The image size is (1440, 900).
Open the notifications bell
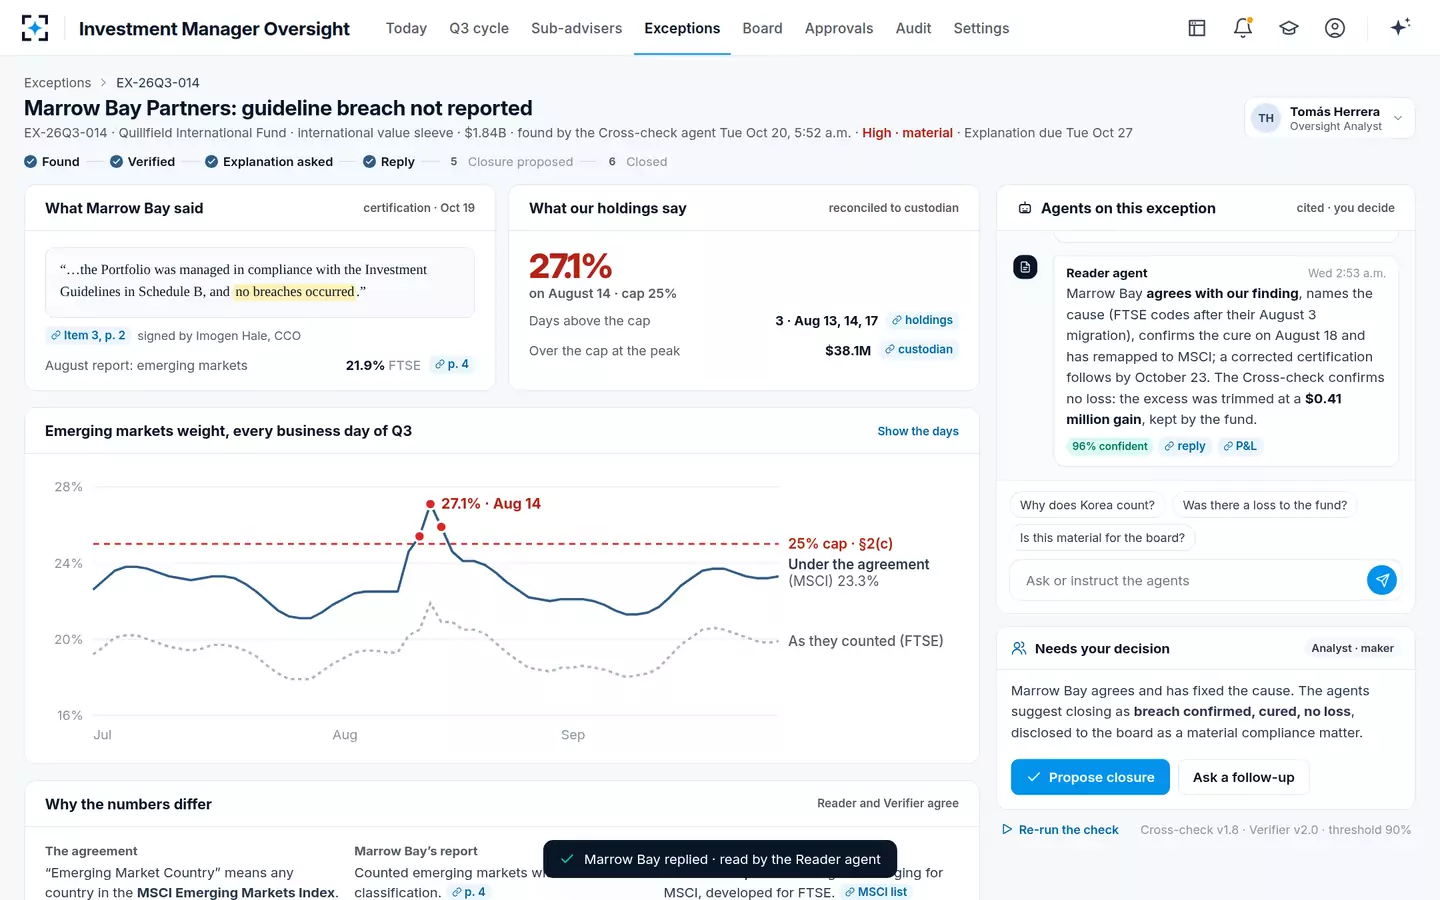[x=1243, y=28]
